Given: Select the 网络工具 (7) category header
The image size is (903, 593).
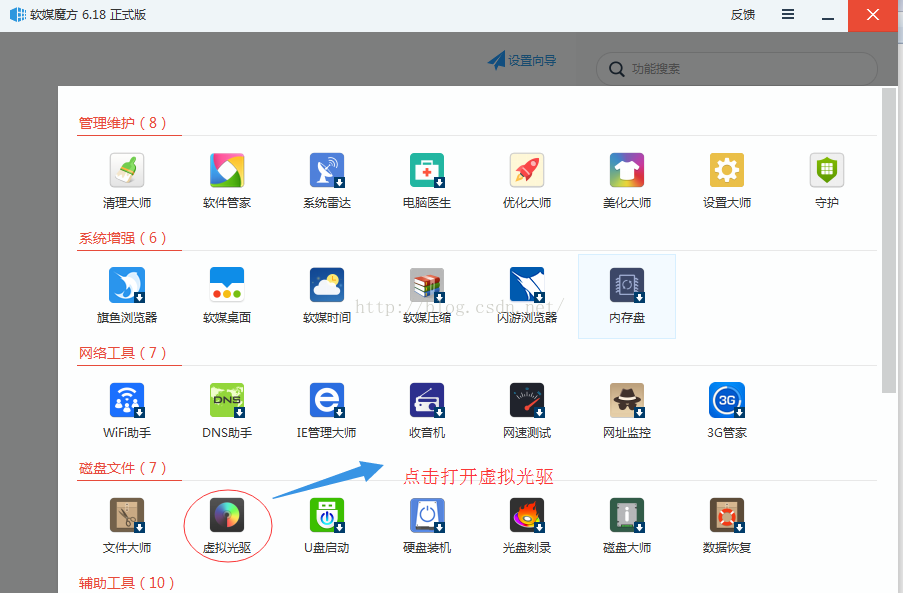Looking at the screenshot, I should pyautogui.click(x=123, y=353).
